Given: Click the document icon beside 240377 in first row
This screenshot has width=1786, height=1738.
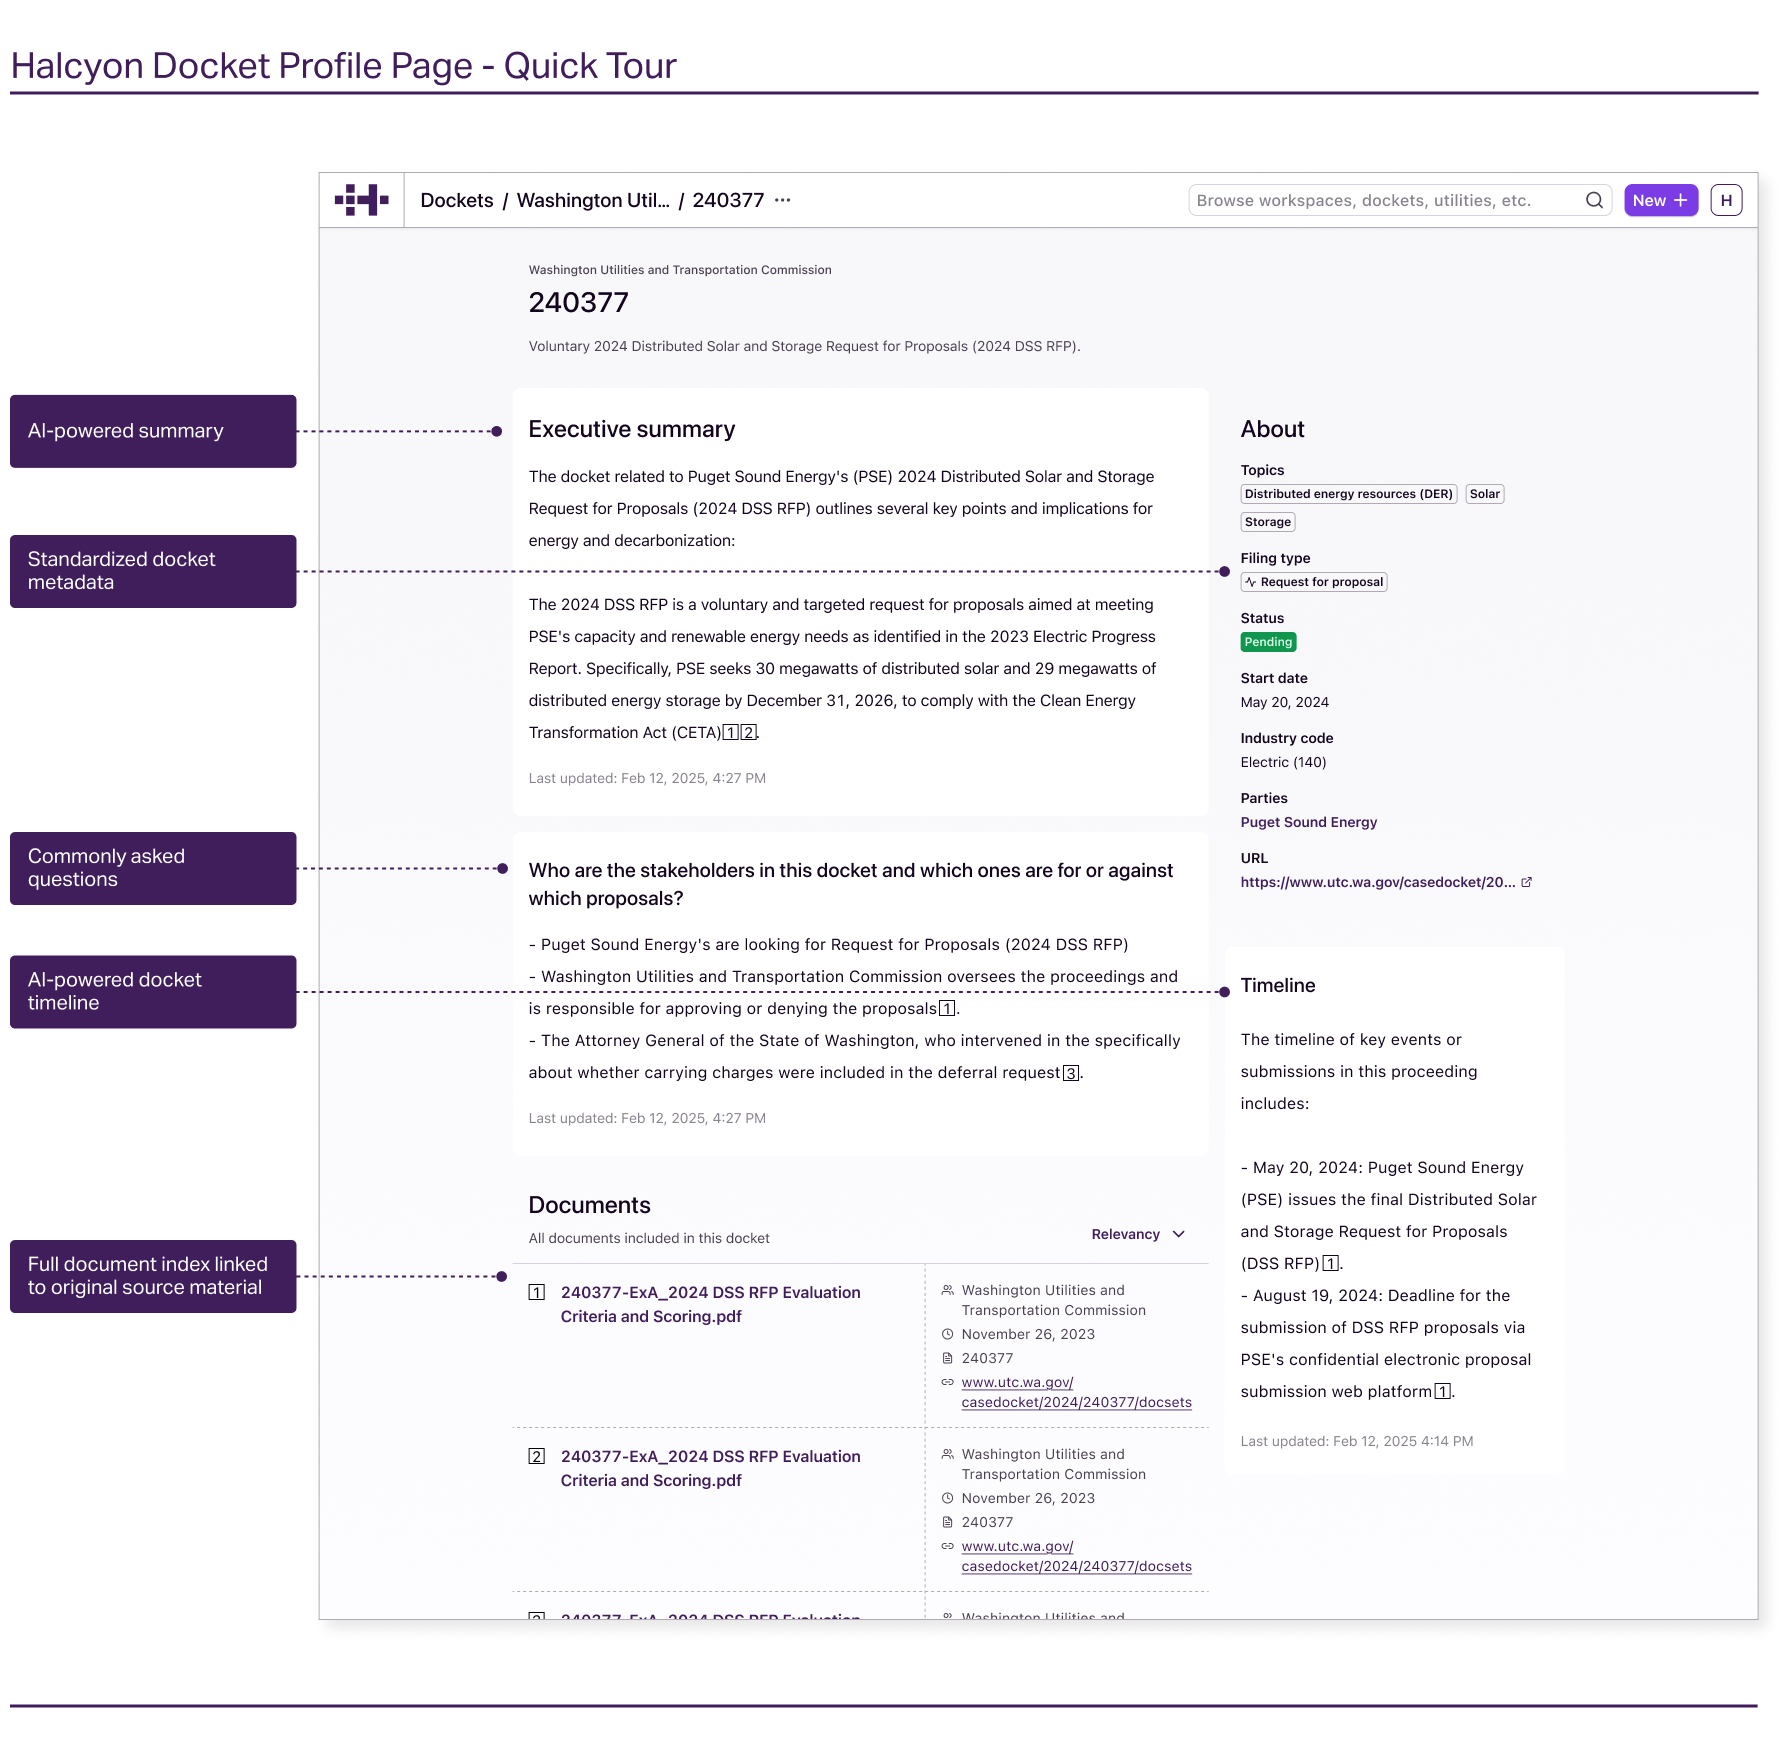Looking at the screenshot, I should [948, 1357].
